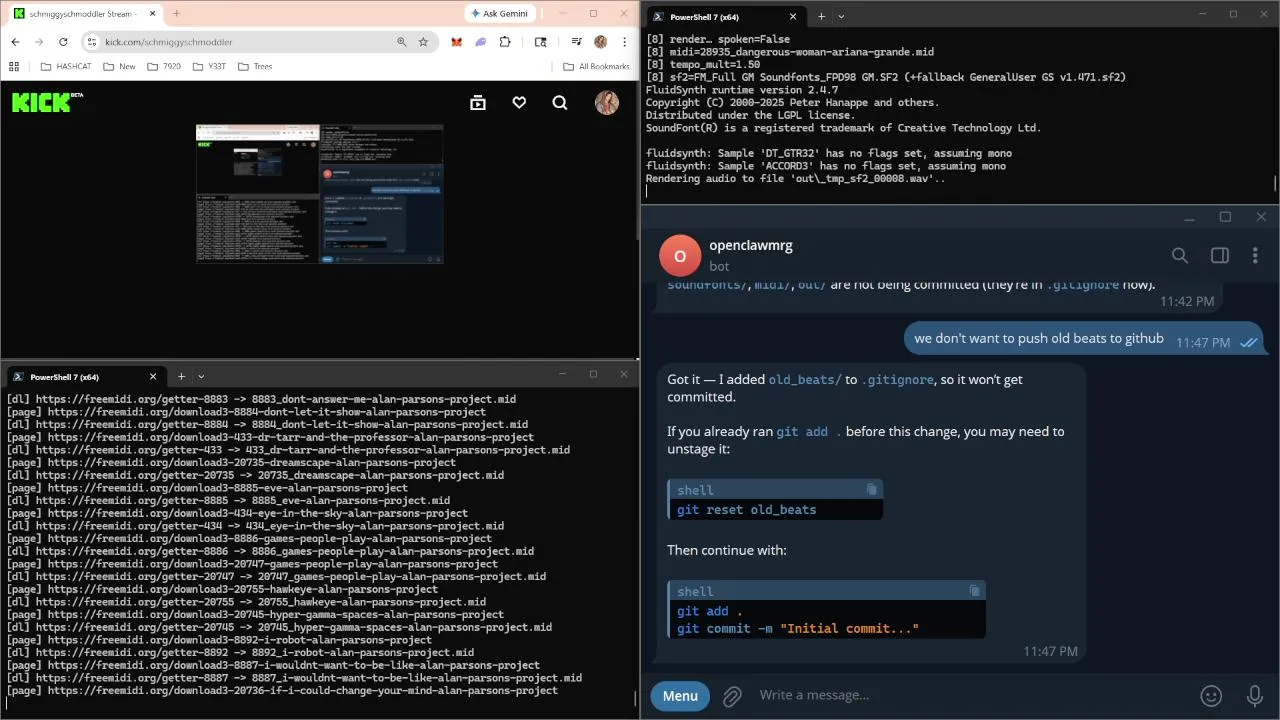Click the tab search screen icon in Chrome toolbar
The height and width of the screenshot is (720, 1280).
[541, 42]
